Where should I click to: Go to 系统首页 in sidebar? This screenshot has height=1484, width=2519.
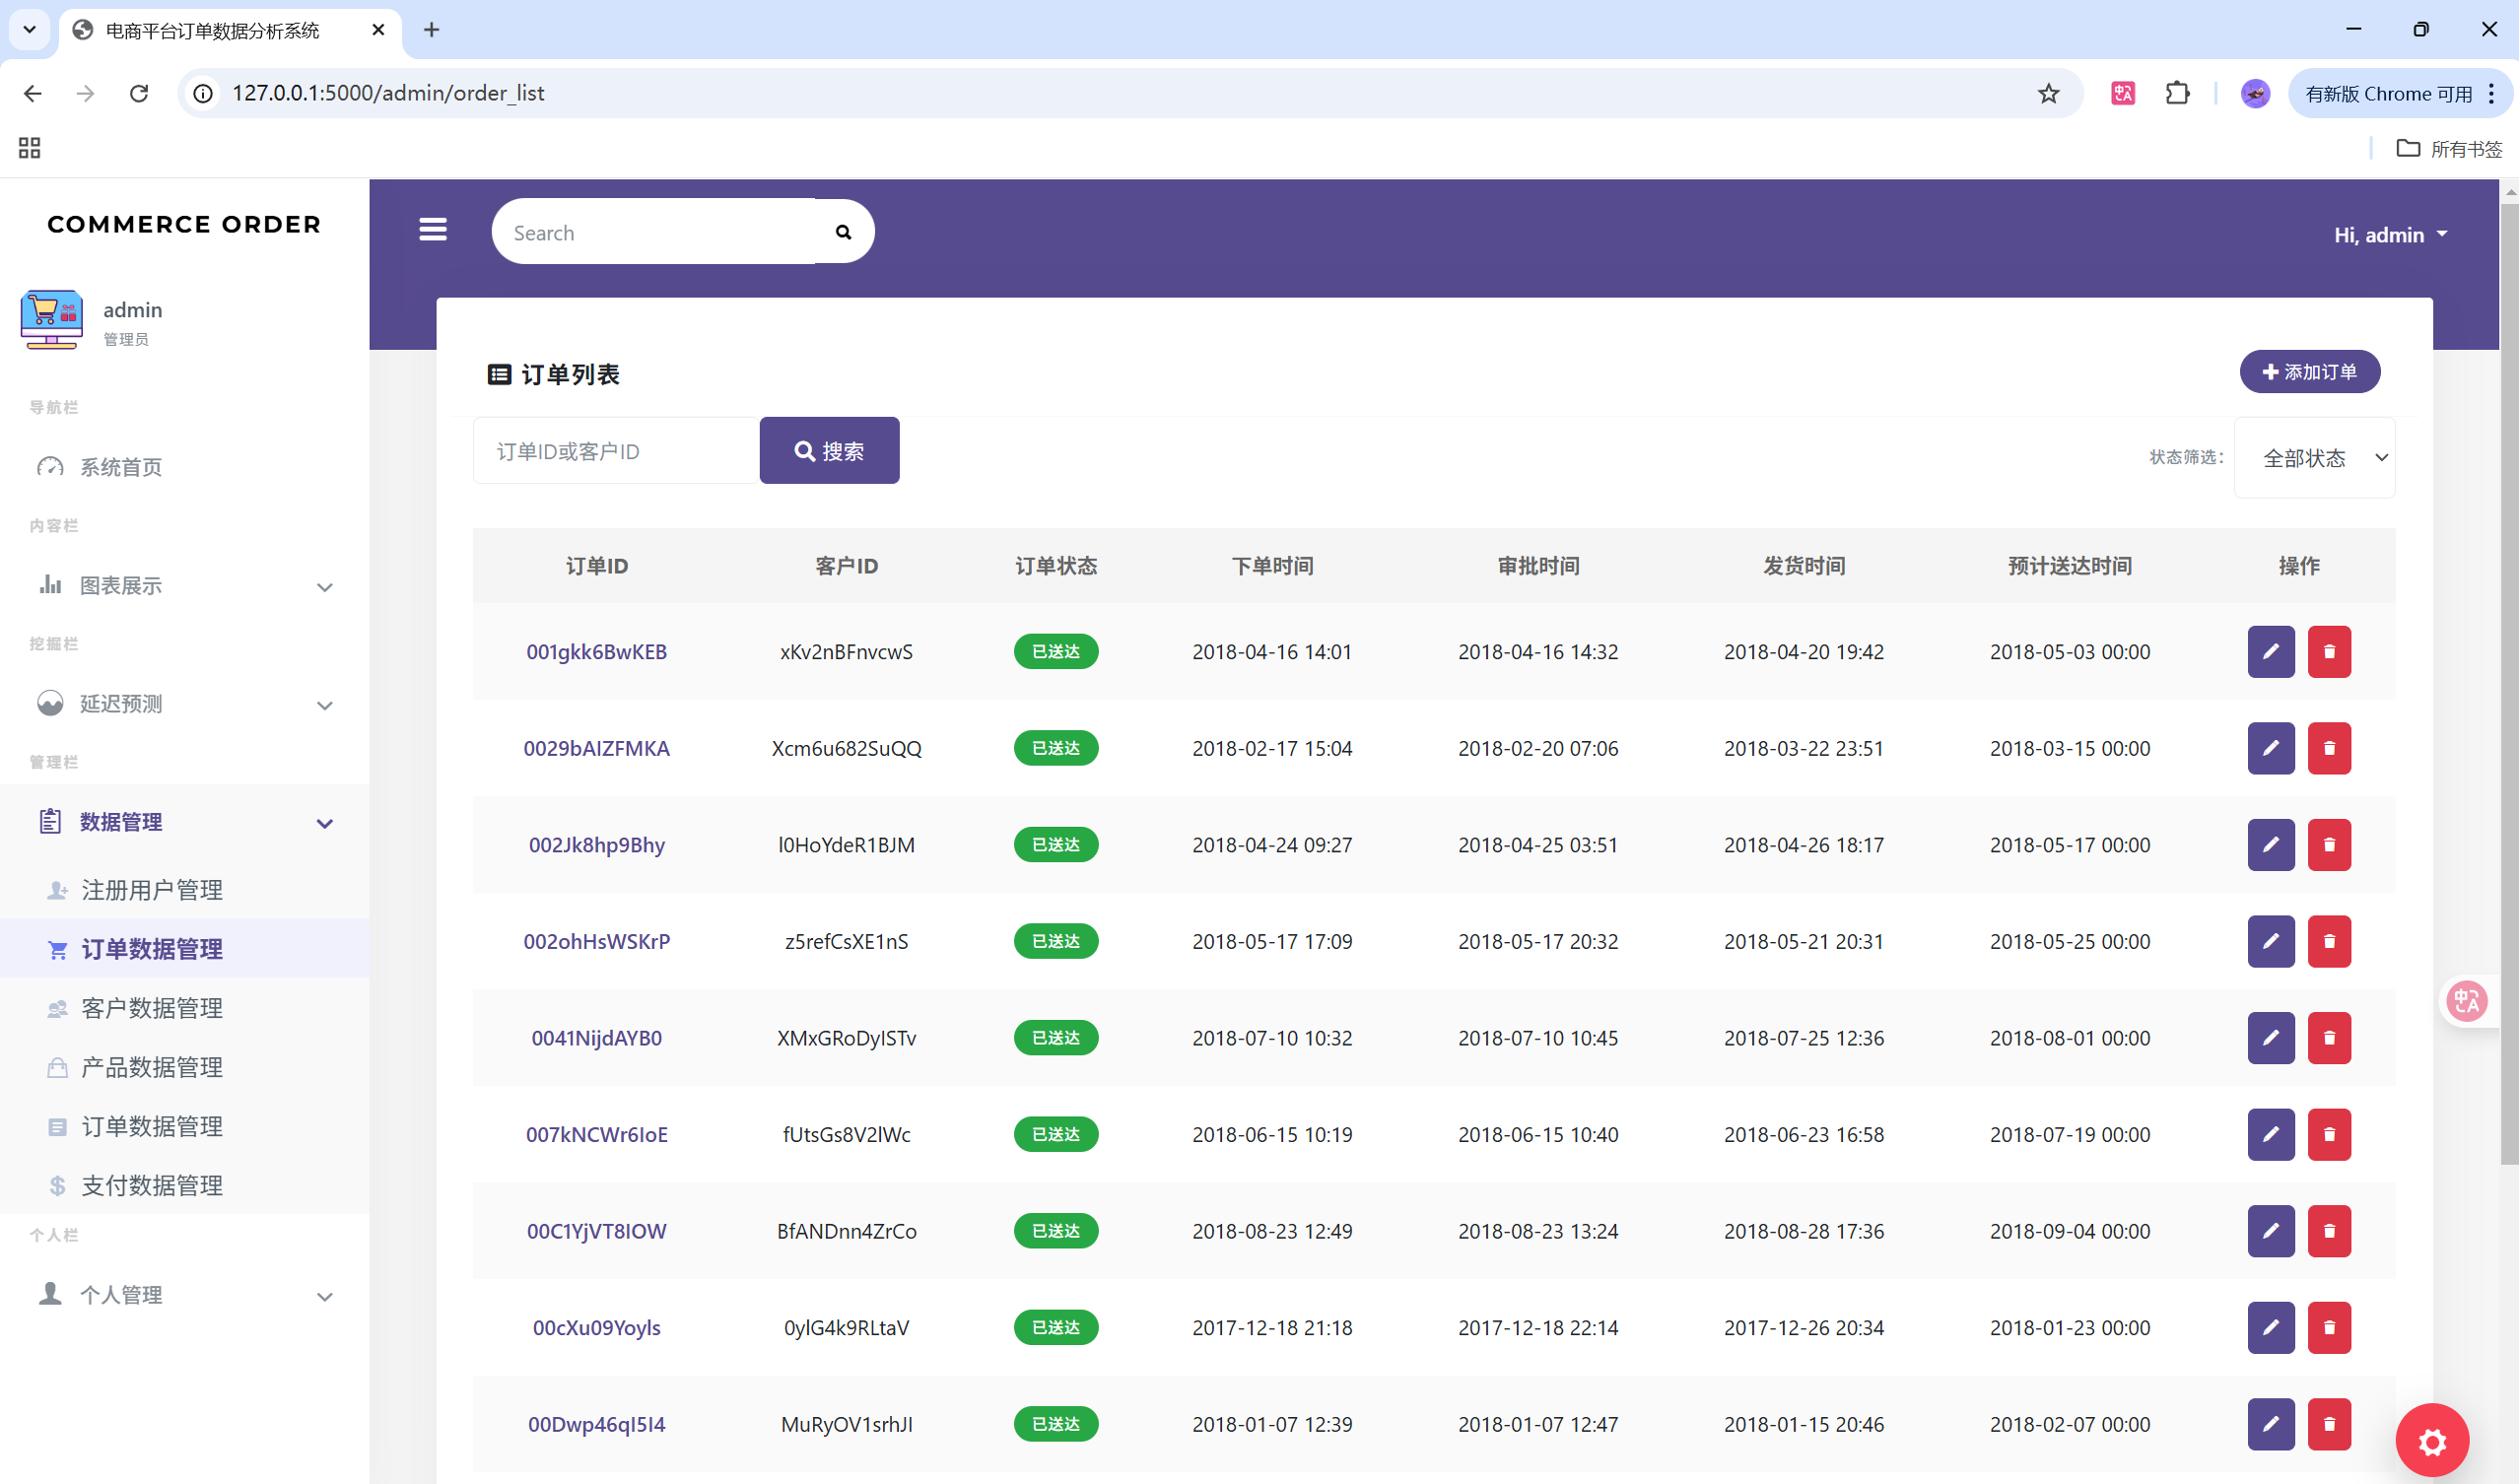[x=120, y=467]
